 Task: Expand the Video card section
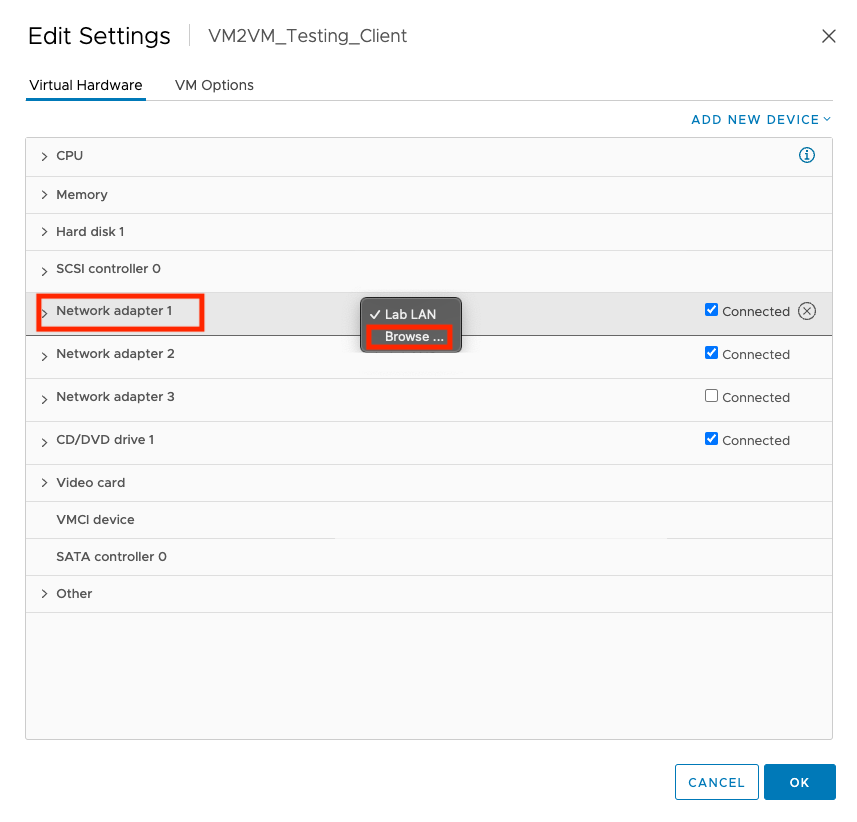(x=44, y=482)
